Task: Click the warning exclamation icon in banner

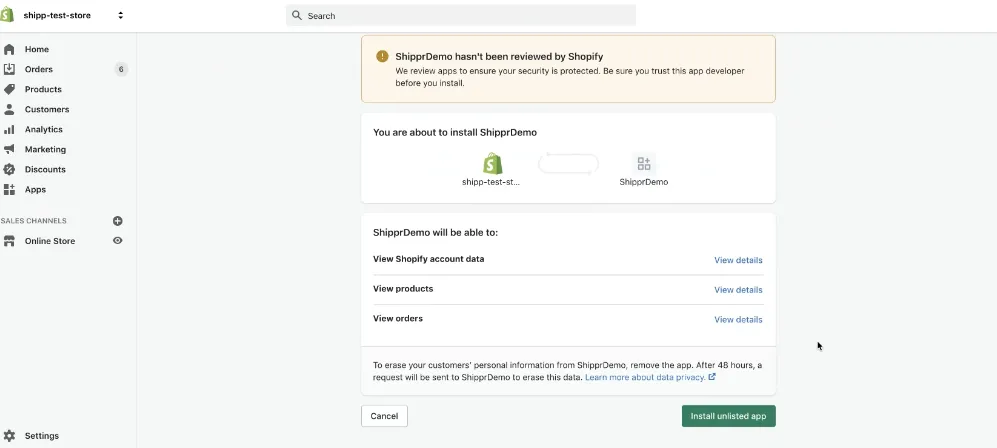Action: click(382, 56)
